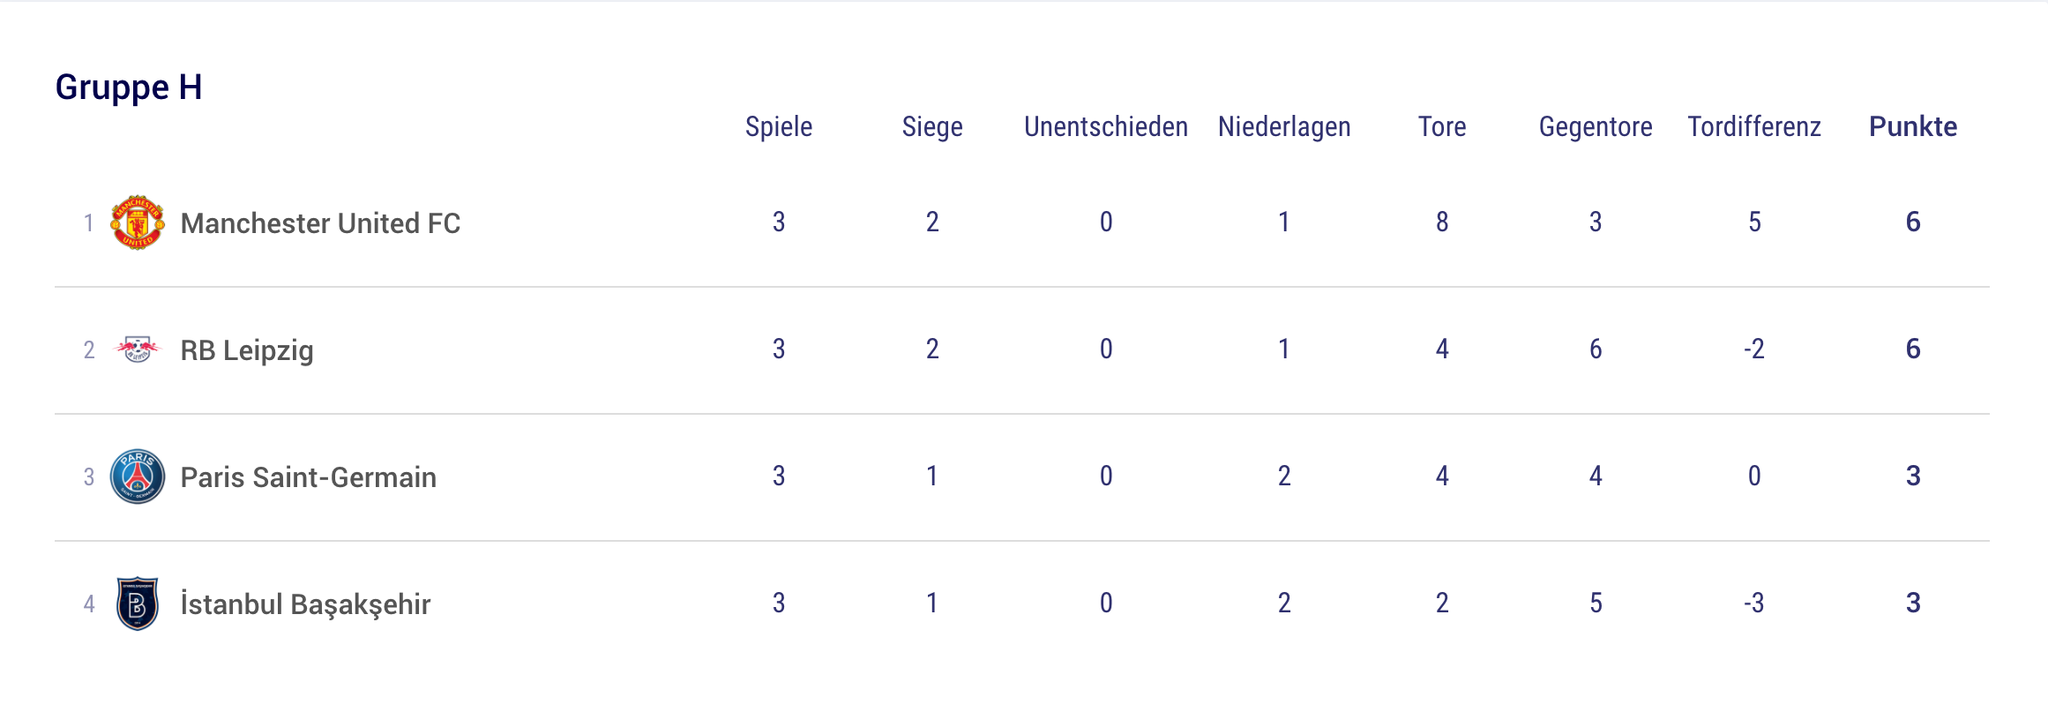Click RB Leipzig's goal difference of -2

(x=1754, y=349)
